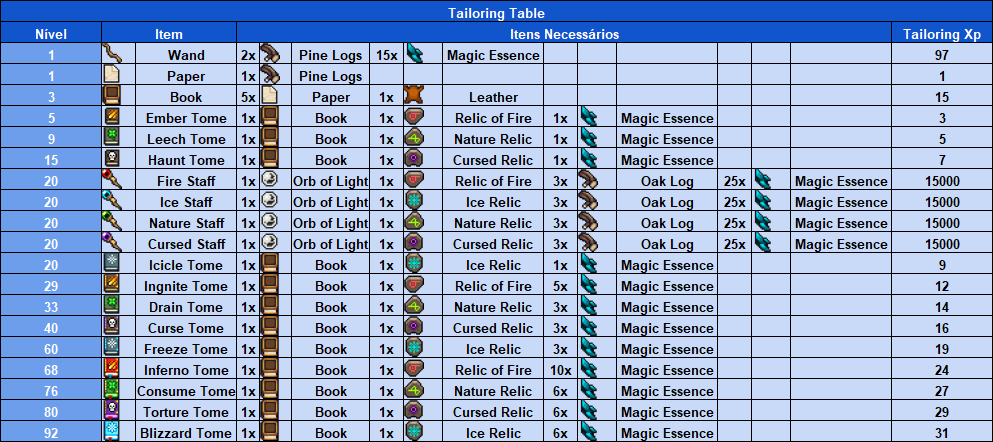Image resolution: width=993 pixels, height=442 pixels.
Task: Click the Cursed Staff item icon
Action: click(x=112, y=243)
